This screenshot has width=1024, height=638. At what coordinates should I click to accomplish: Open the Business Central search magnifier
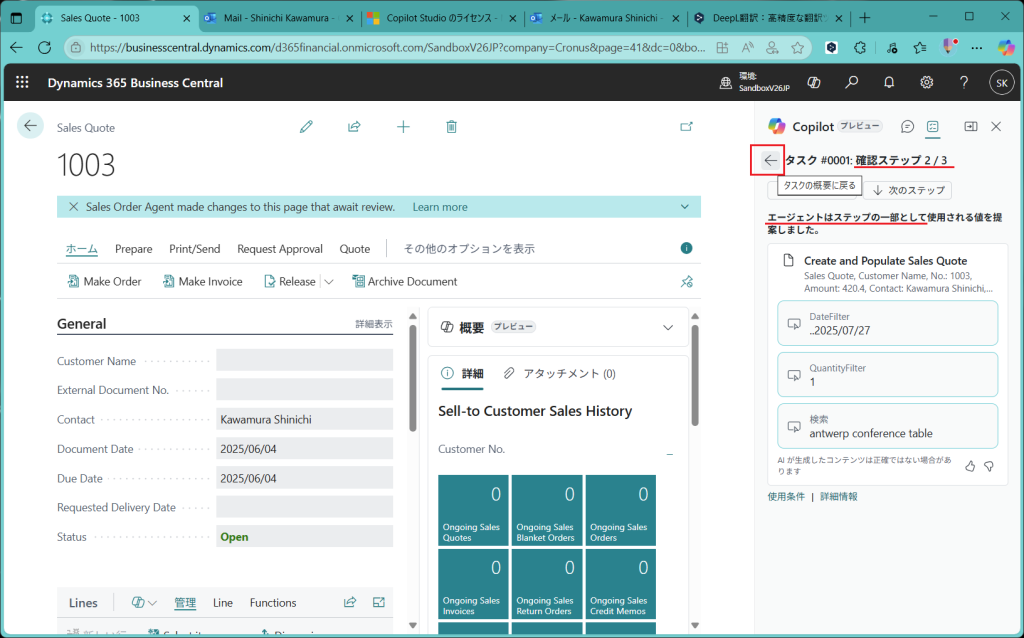(x=852, y=82)
